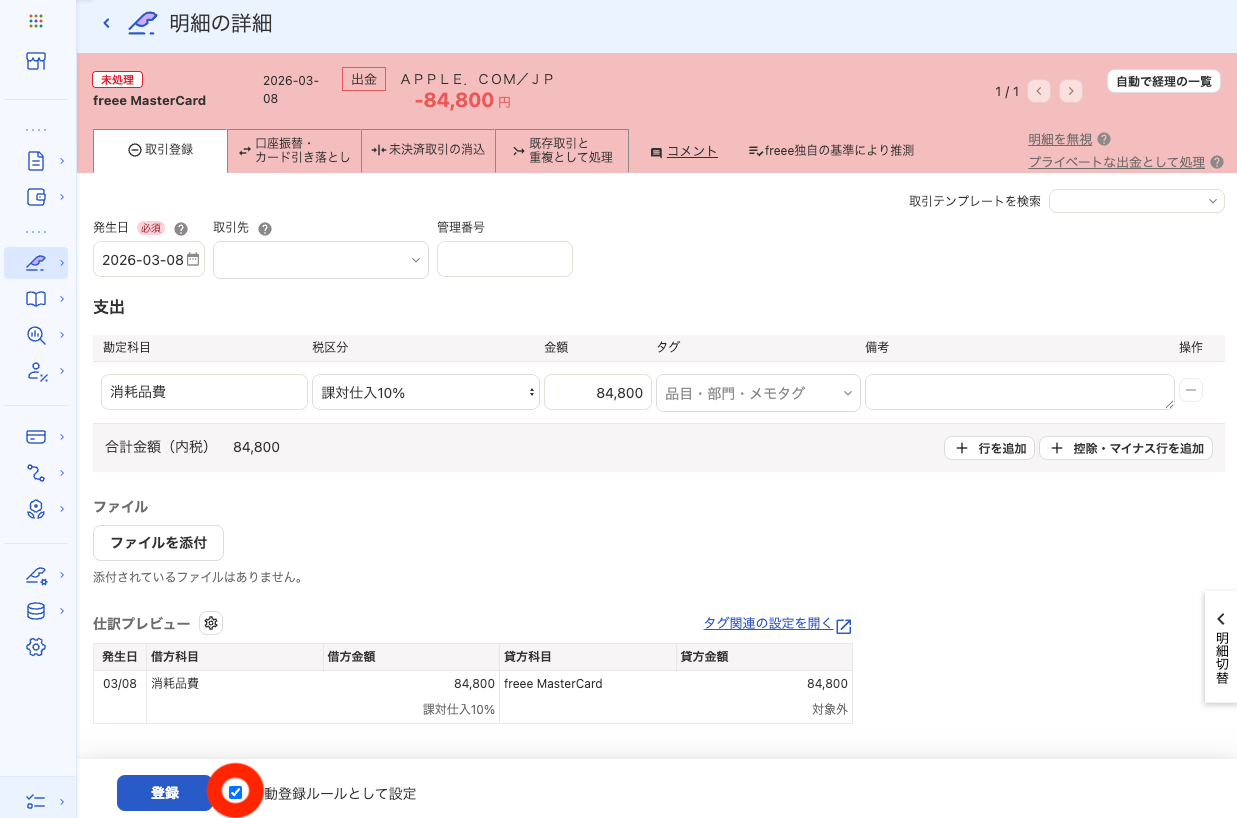Open the pen signature icon in sidebar
Image resolution: width=1237 pixels, height=818 pixels.
coord(36,575)
